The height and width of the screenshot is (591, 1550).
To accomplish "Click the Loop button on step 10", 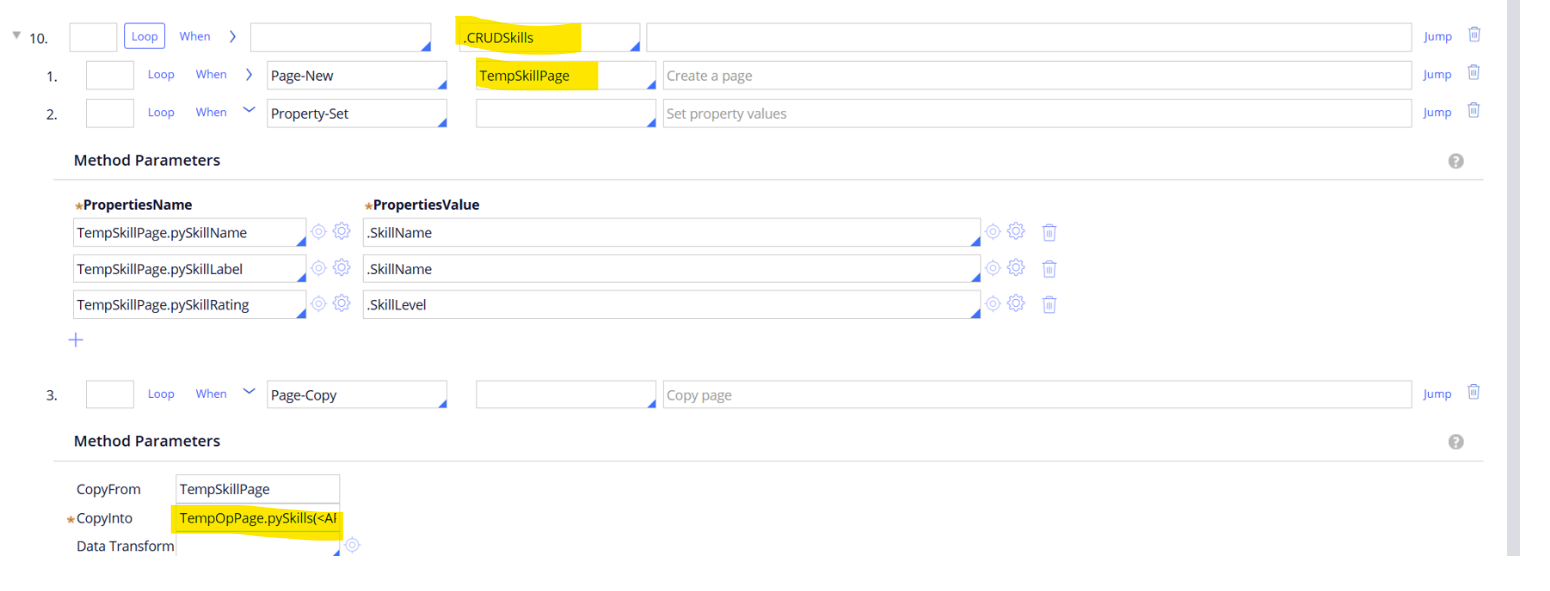I will (144, 36).
